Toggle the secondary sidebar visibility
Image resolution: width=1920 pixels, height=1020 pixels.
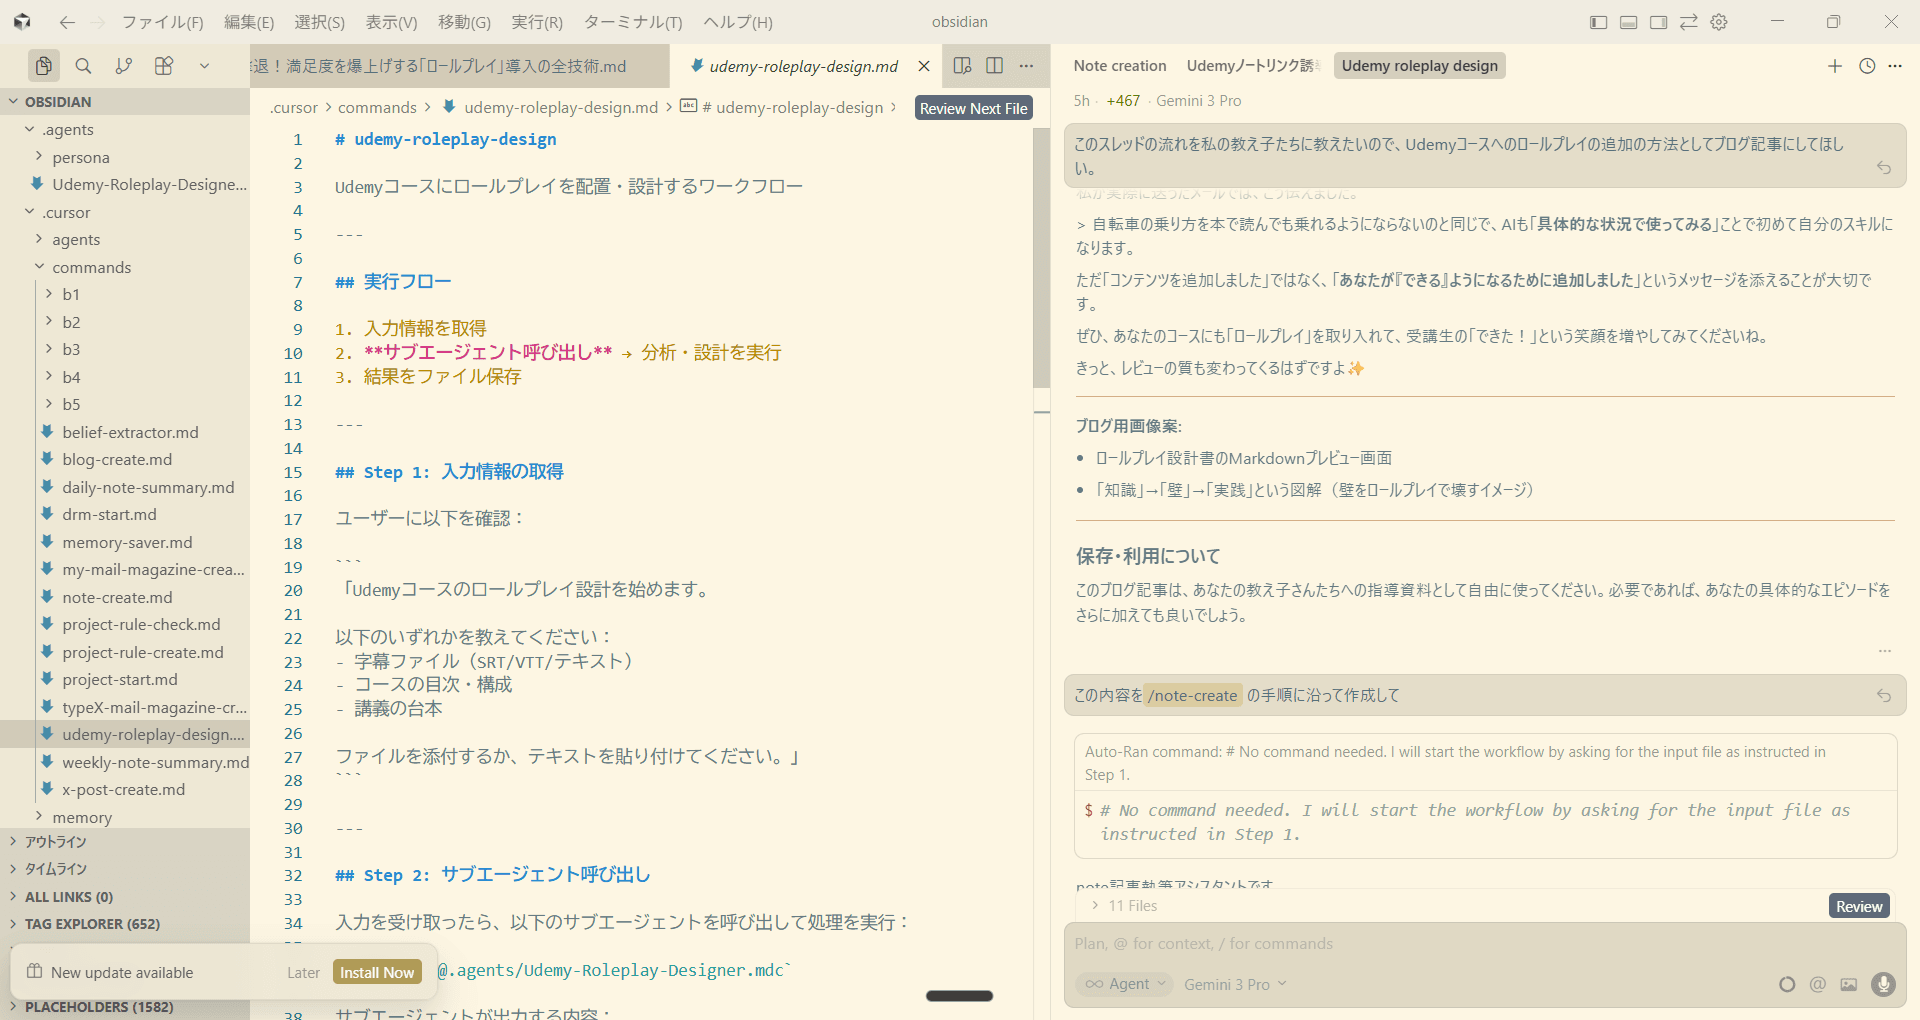1658,21
